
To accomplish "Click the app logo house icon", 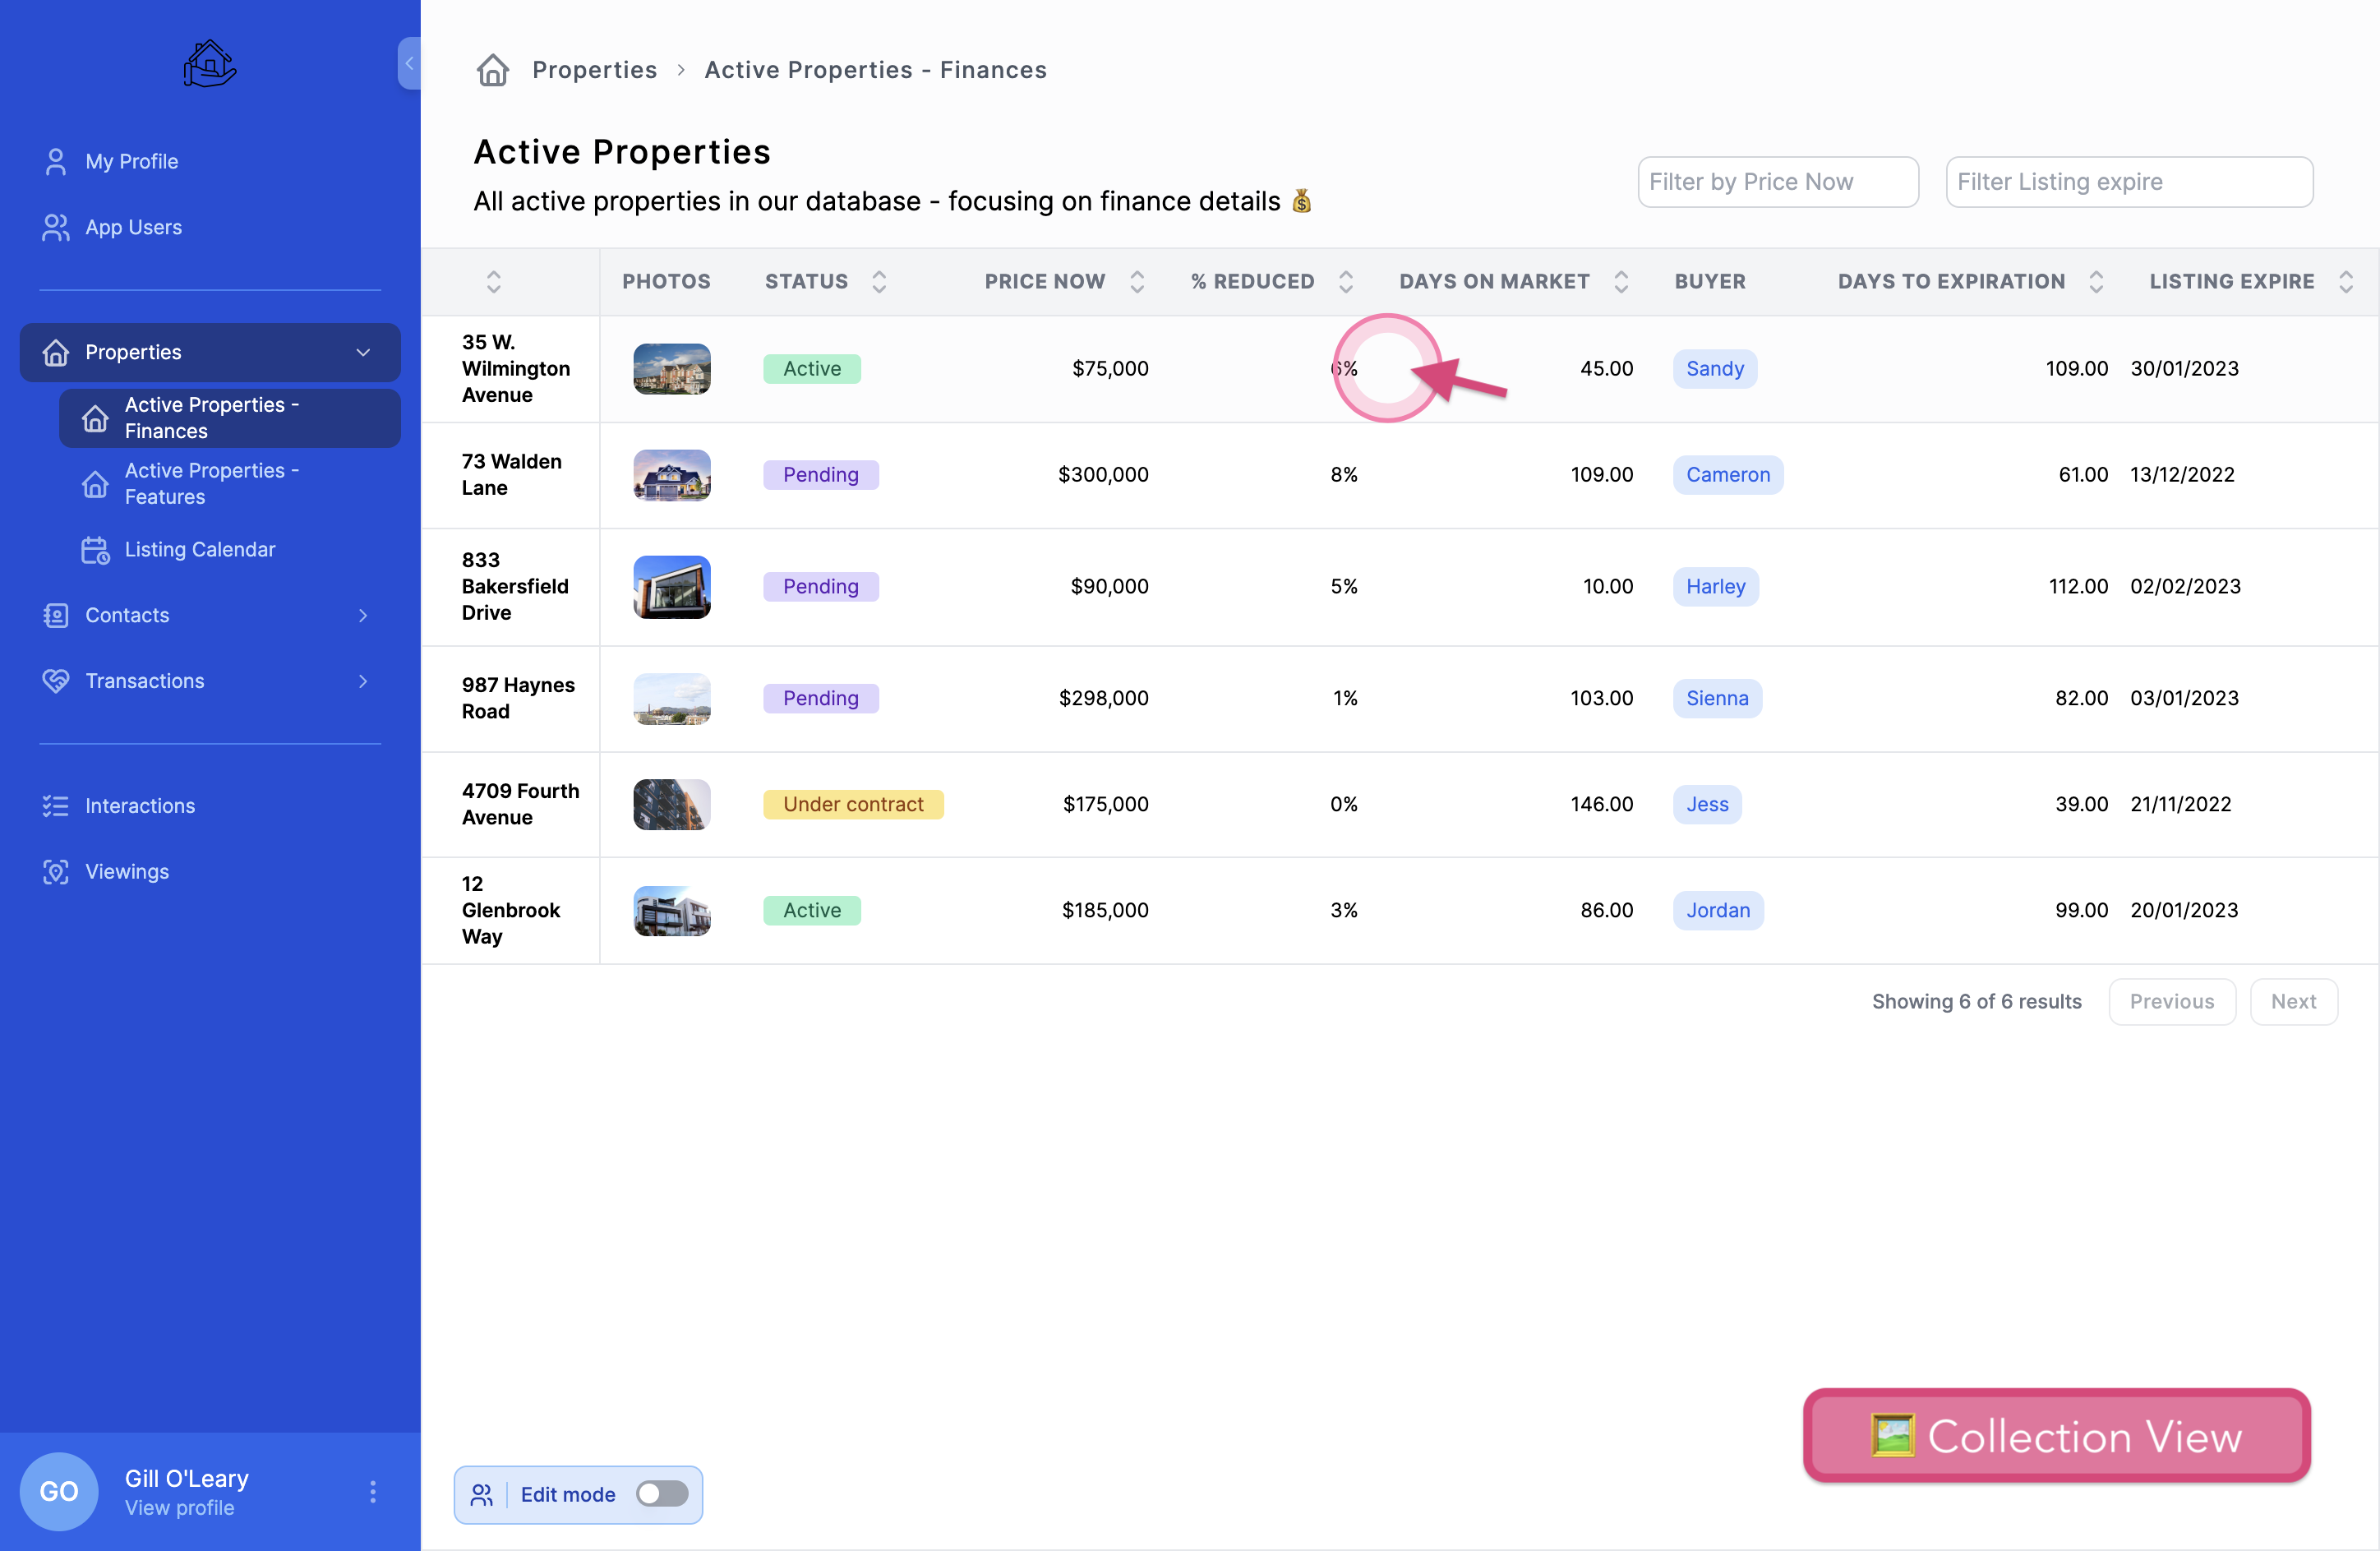I will [209, 64].
